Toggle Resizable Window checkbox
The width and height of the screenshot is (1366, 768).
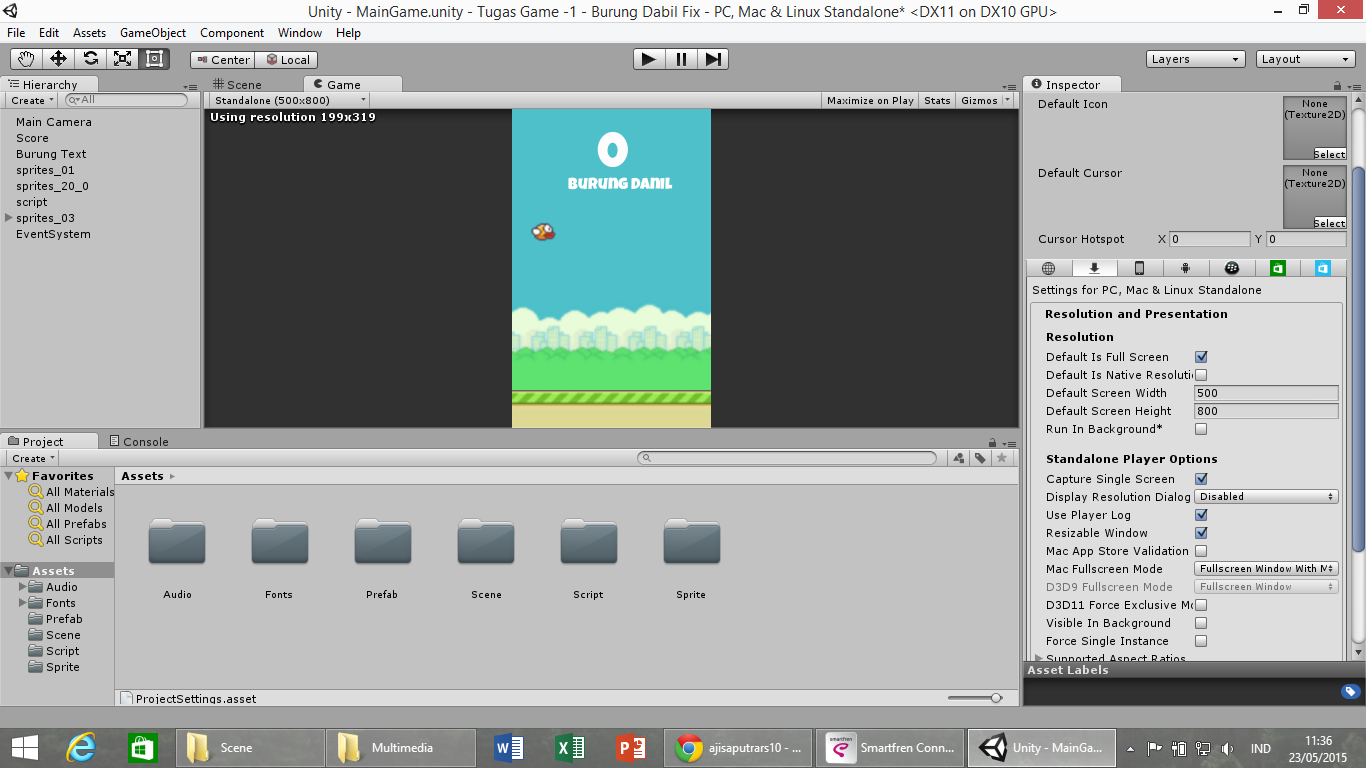pos(1201,533)
